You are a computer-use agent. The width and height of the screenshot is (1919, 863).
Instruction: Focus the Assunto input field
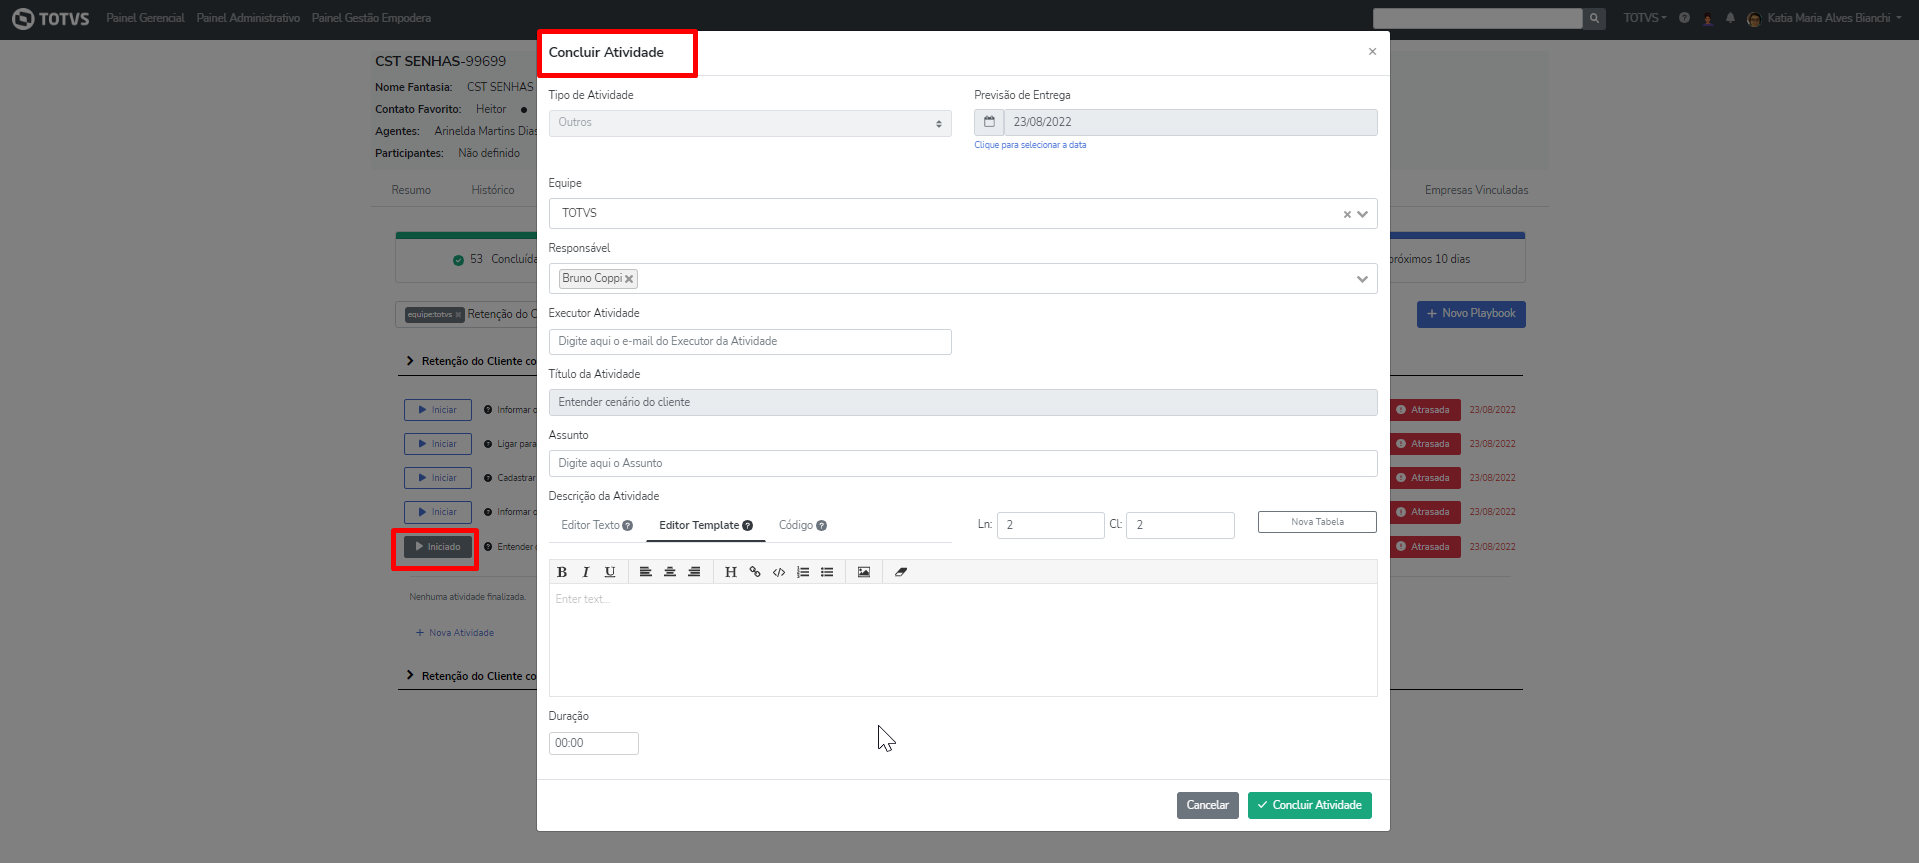[962, 463]
